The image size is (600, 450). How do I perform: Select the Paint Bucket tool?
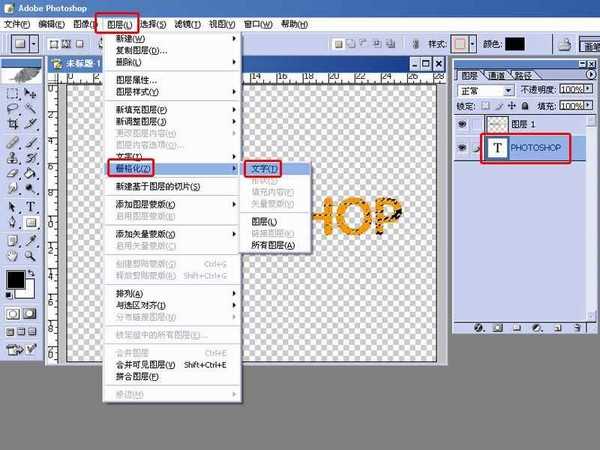(x=30, y=173)
